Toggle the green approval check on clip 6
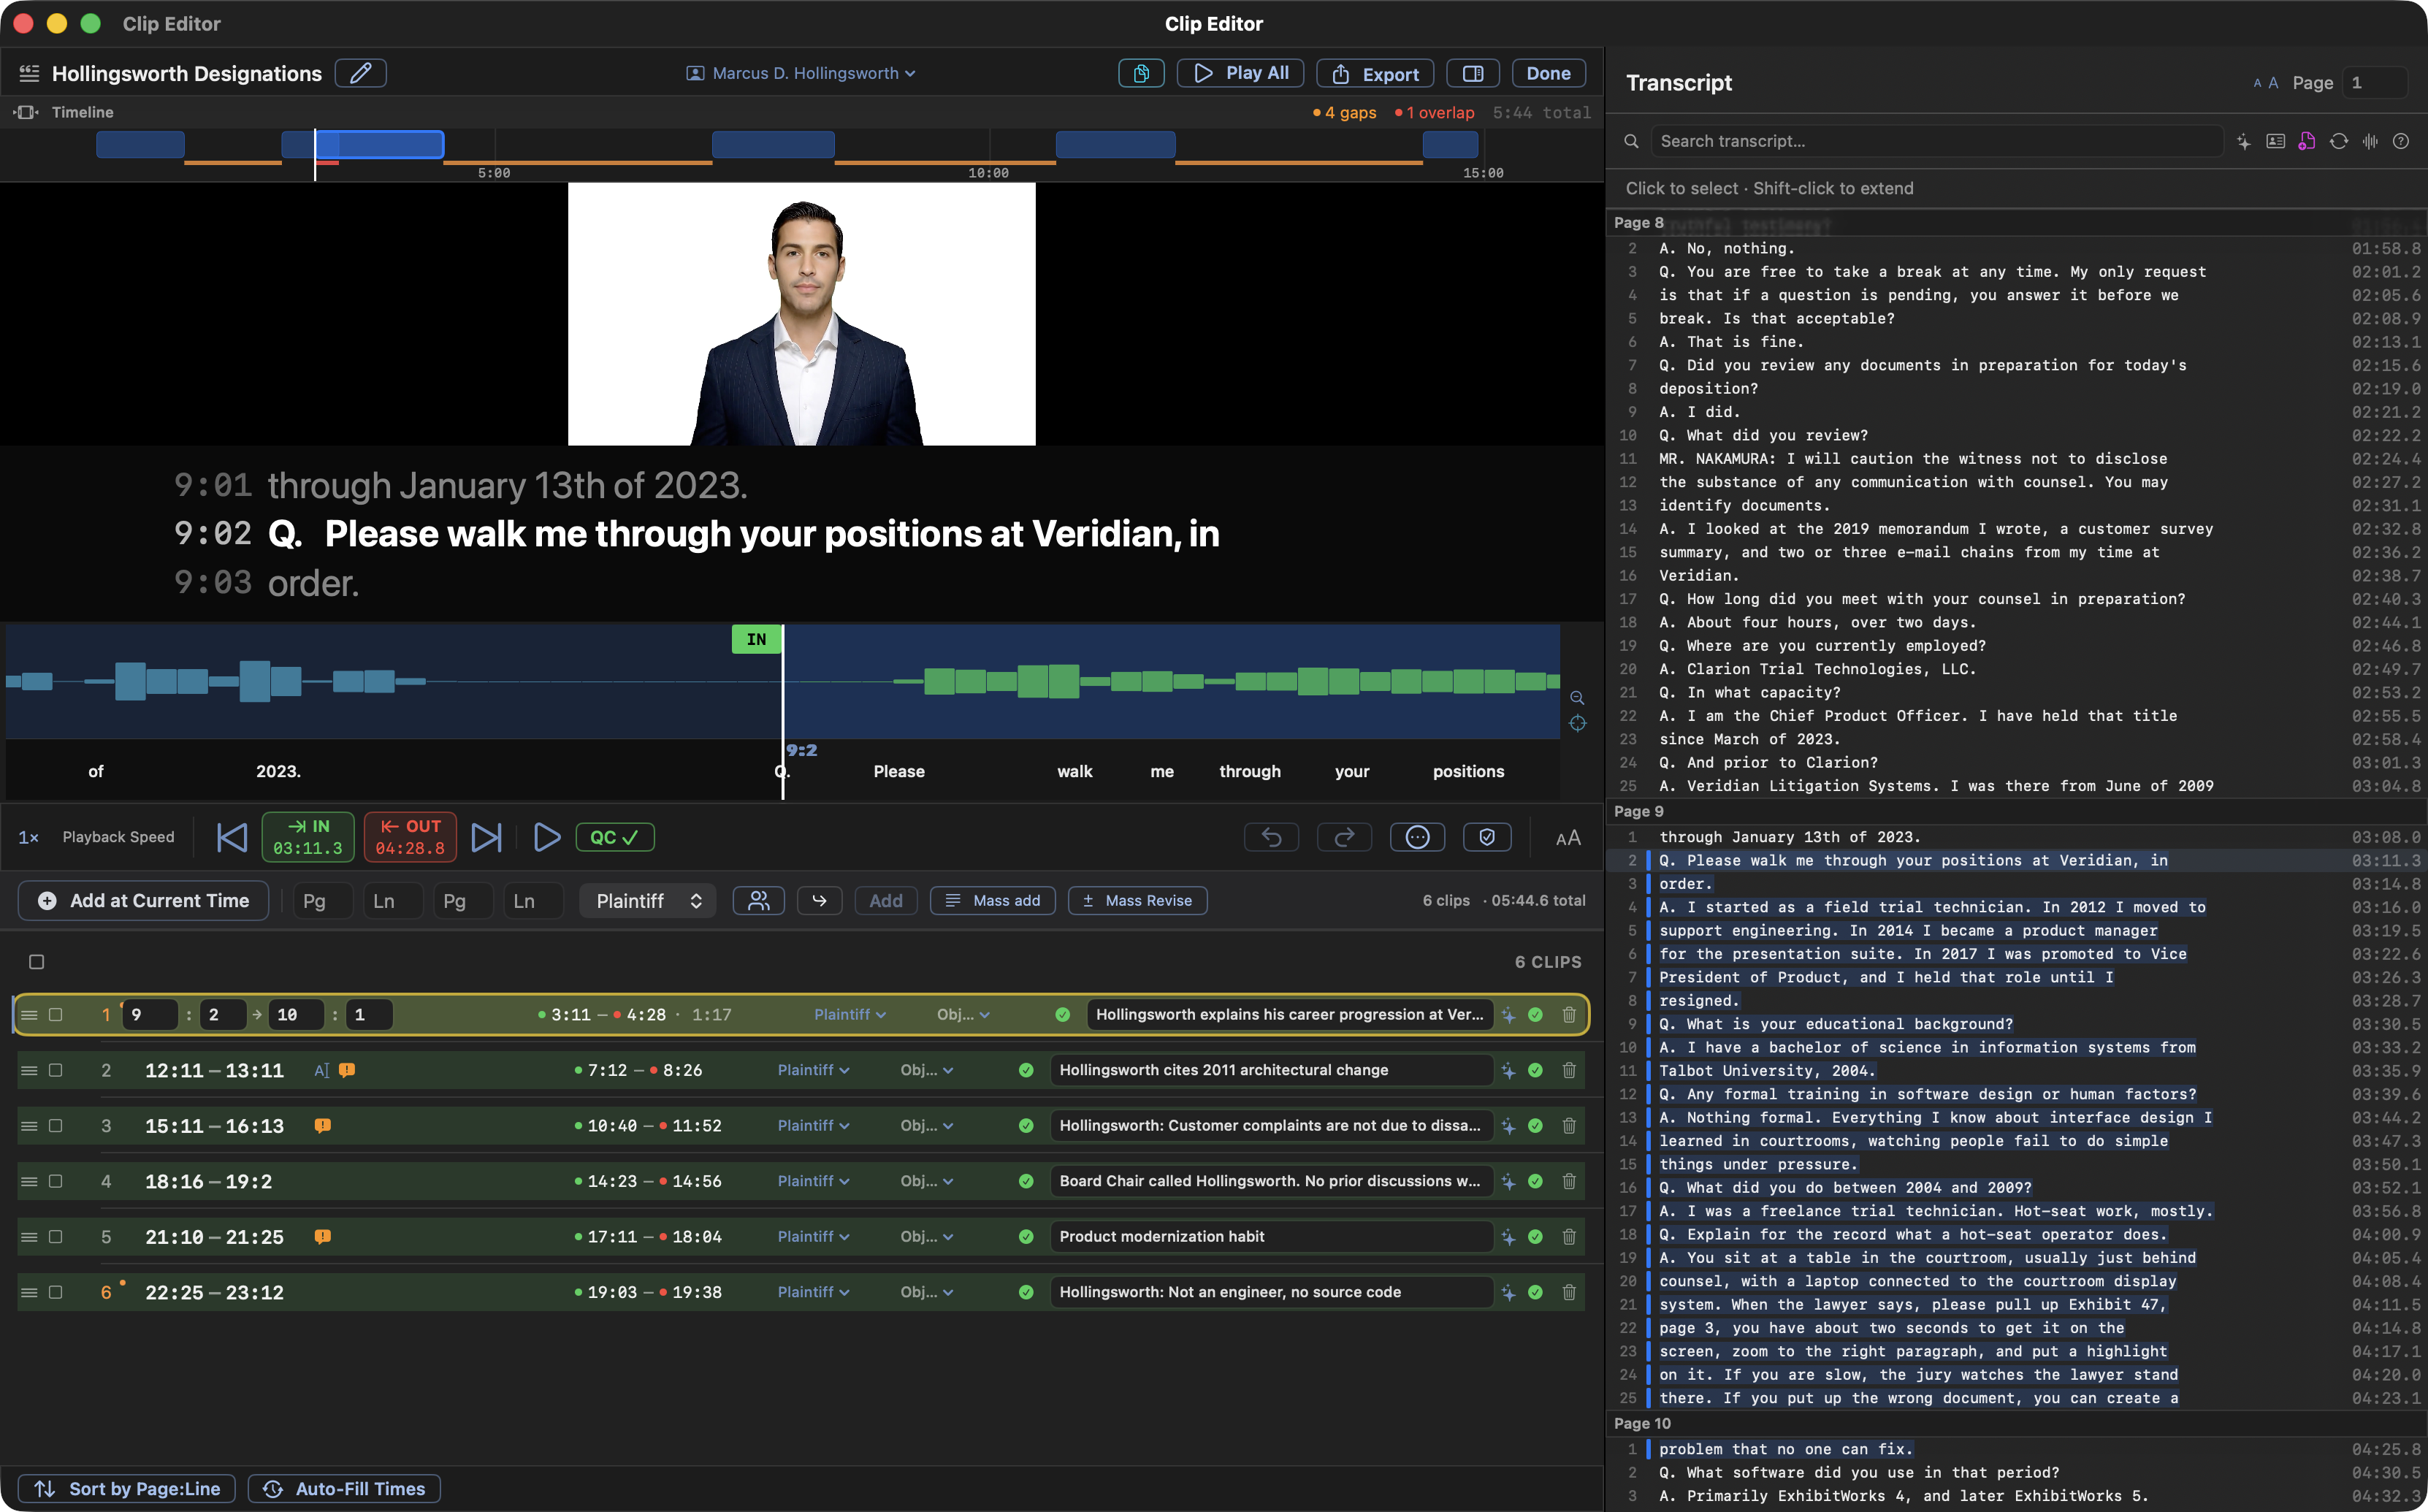The height and width of the screenshot is (1512, 2428). [x=1535, y=1292]
